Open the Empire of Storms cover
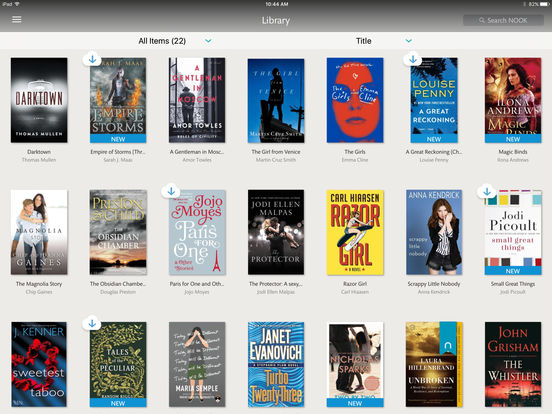The height and width of the screenshot is (414, 552). coord(118,100)
